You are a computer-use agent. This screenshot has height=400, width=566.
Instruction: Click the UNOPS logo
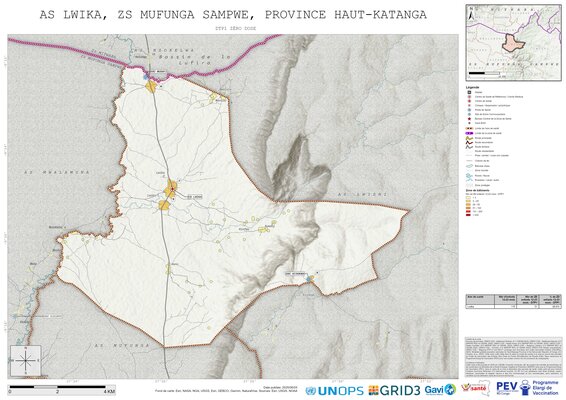pos(335,390)
